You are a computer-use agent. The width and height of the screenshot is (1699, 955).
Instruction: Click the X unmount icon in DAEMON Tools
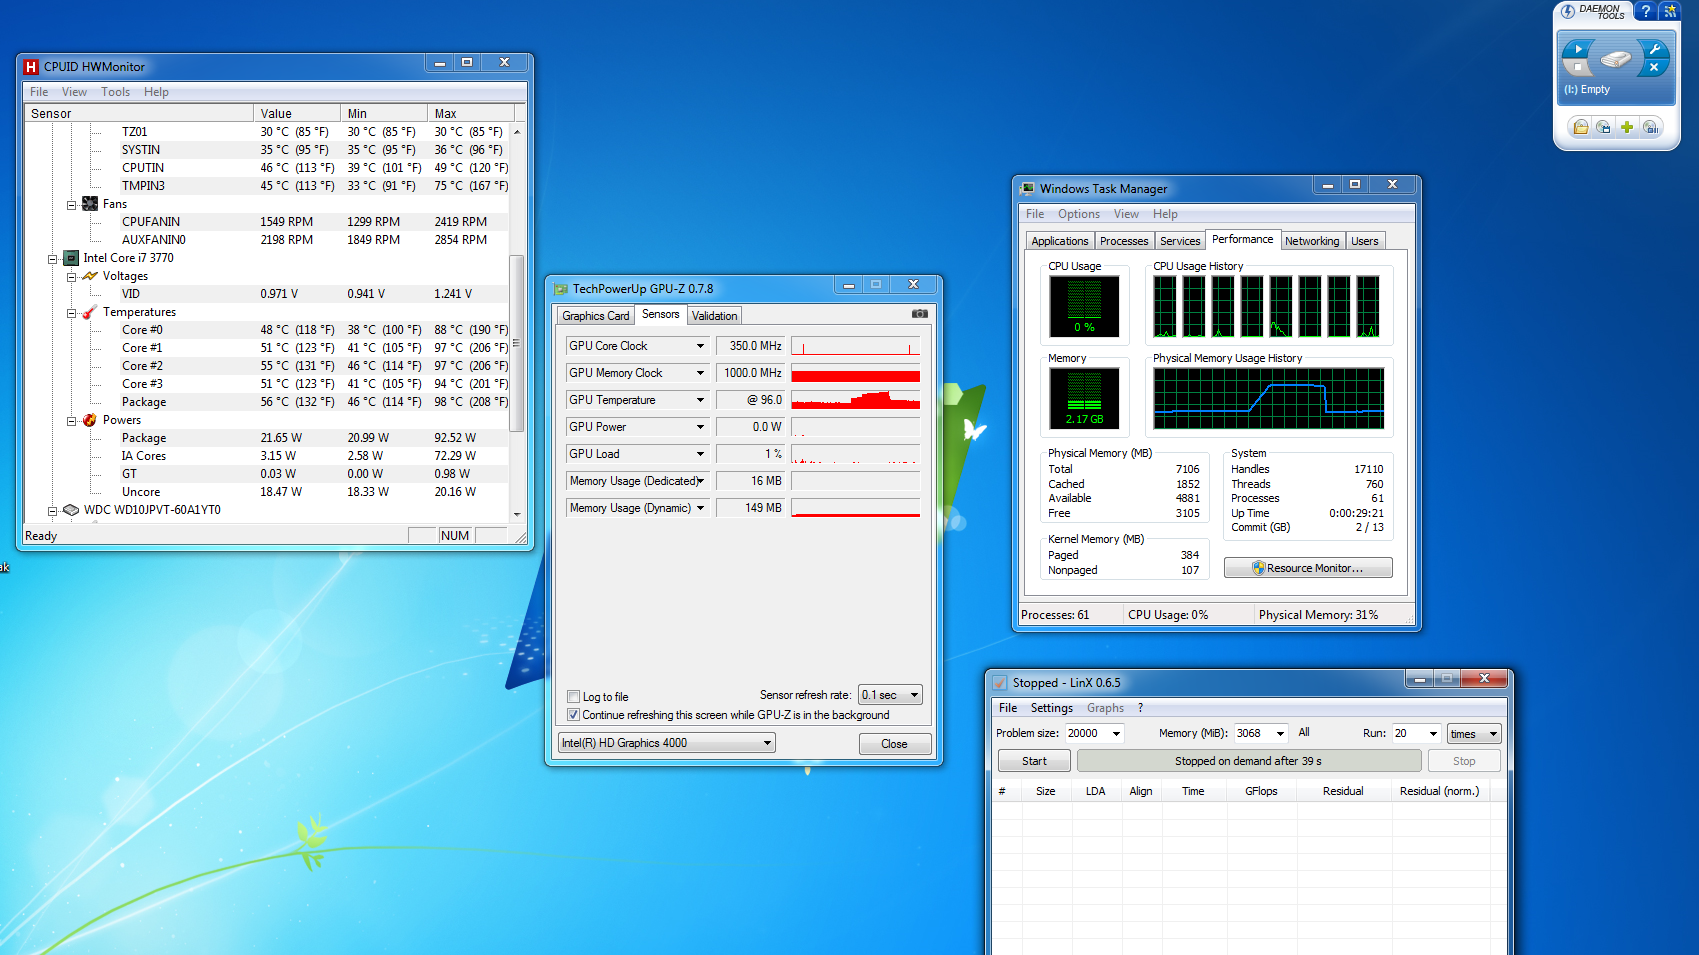(x=1653, y=68)
